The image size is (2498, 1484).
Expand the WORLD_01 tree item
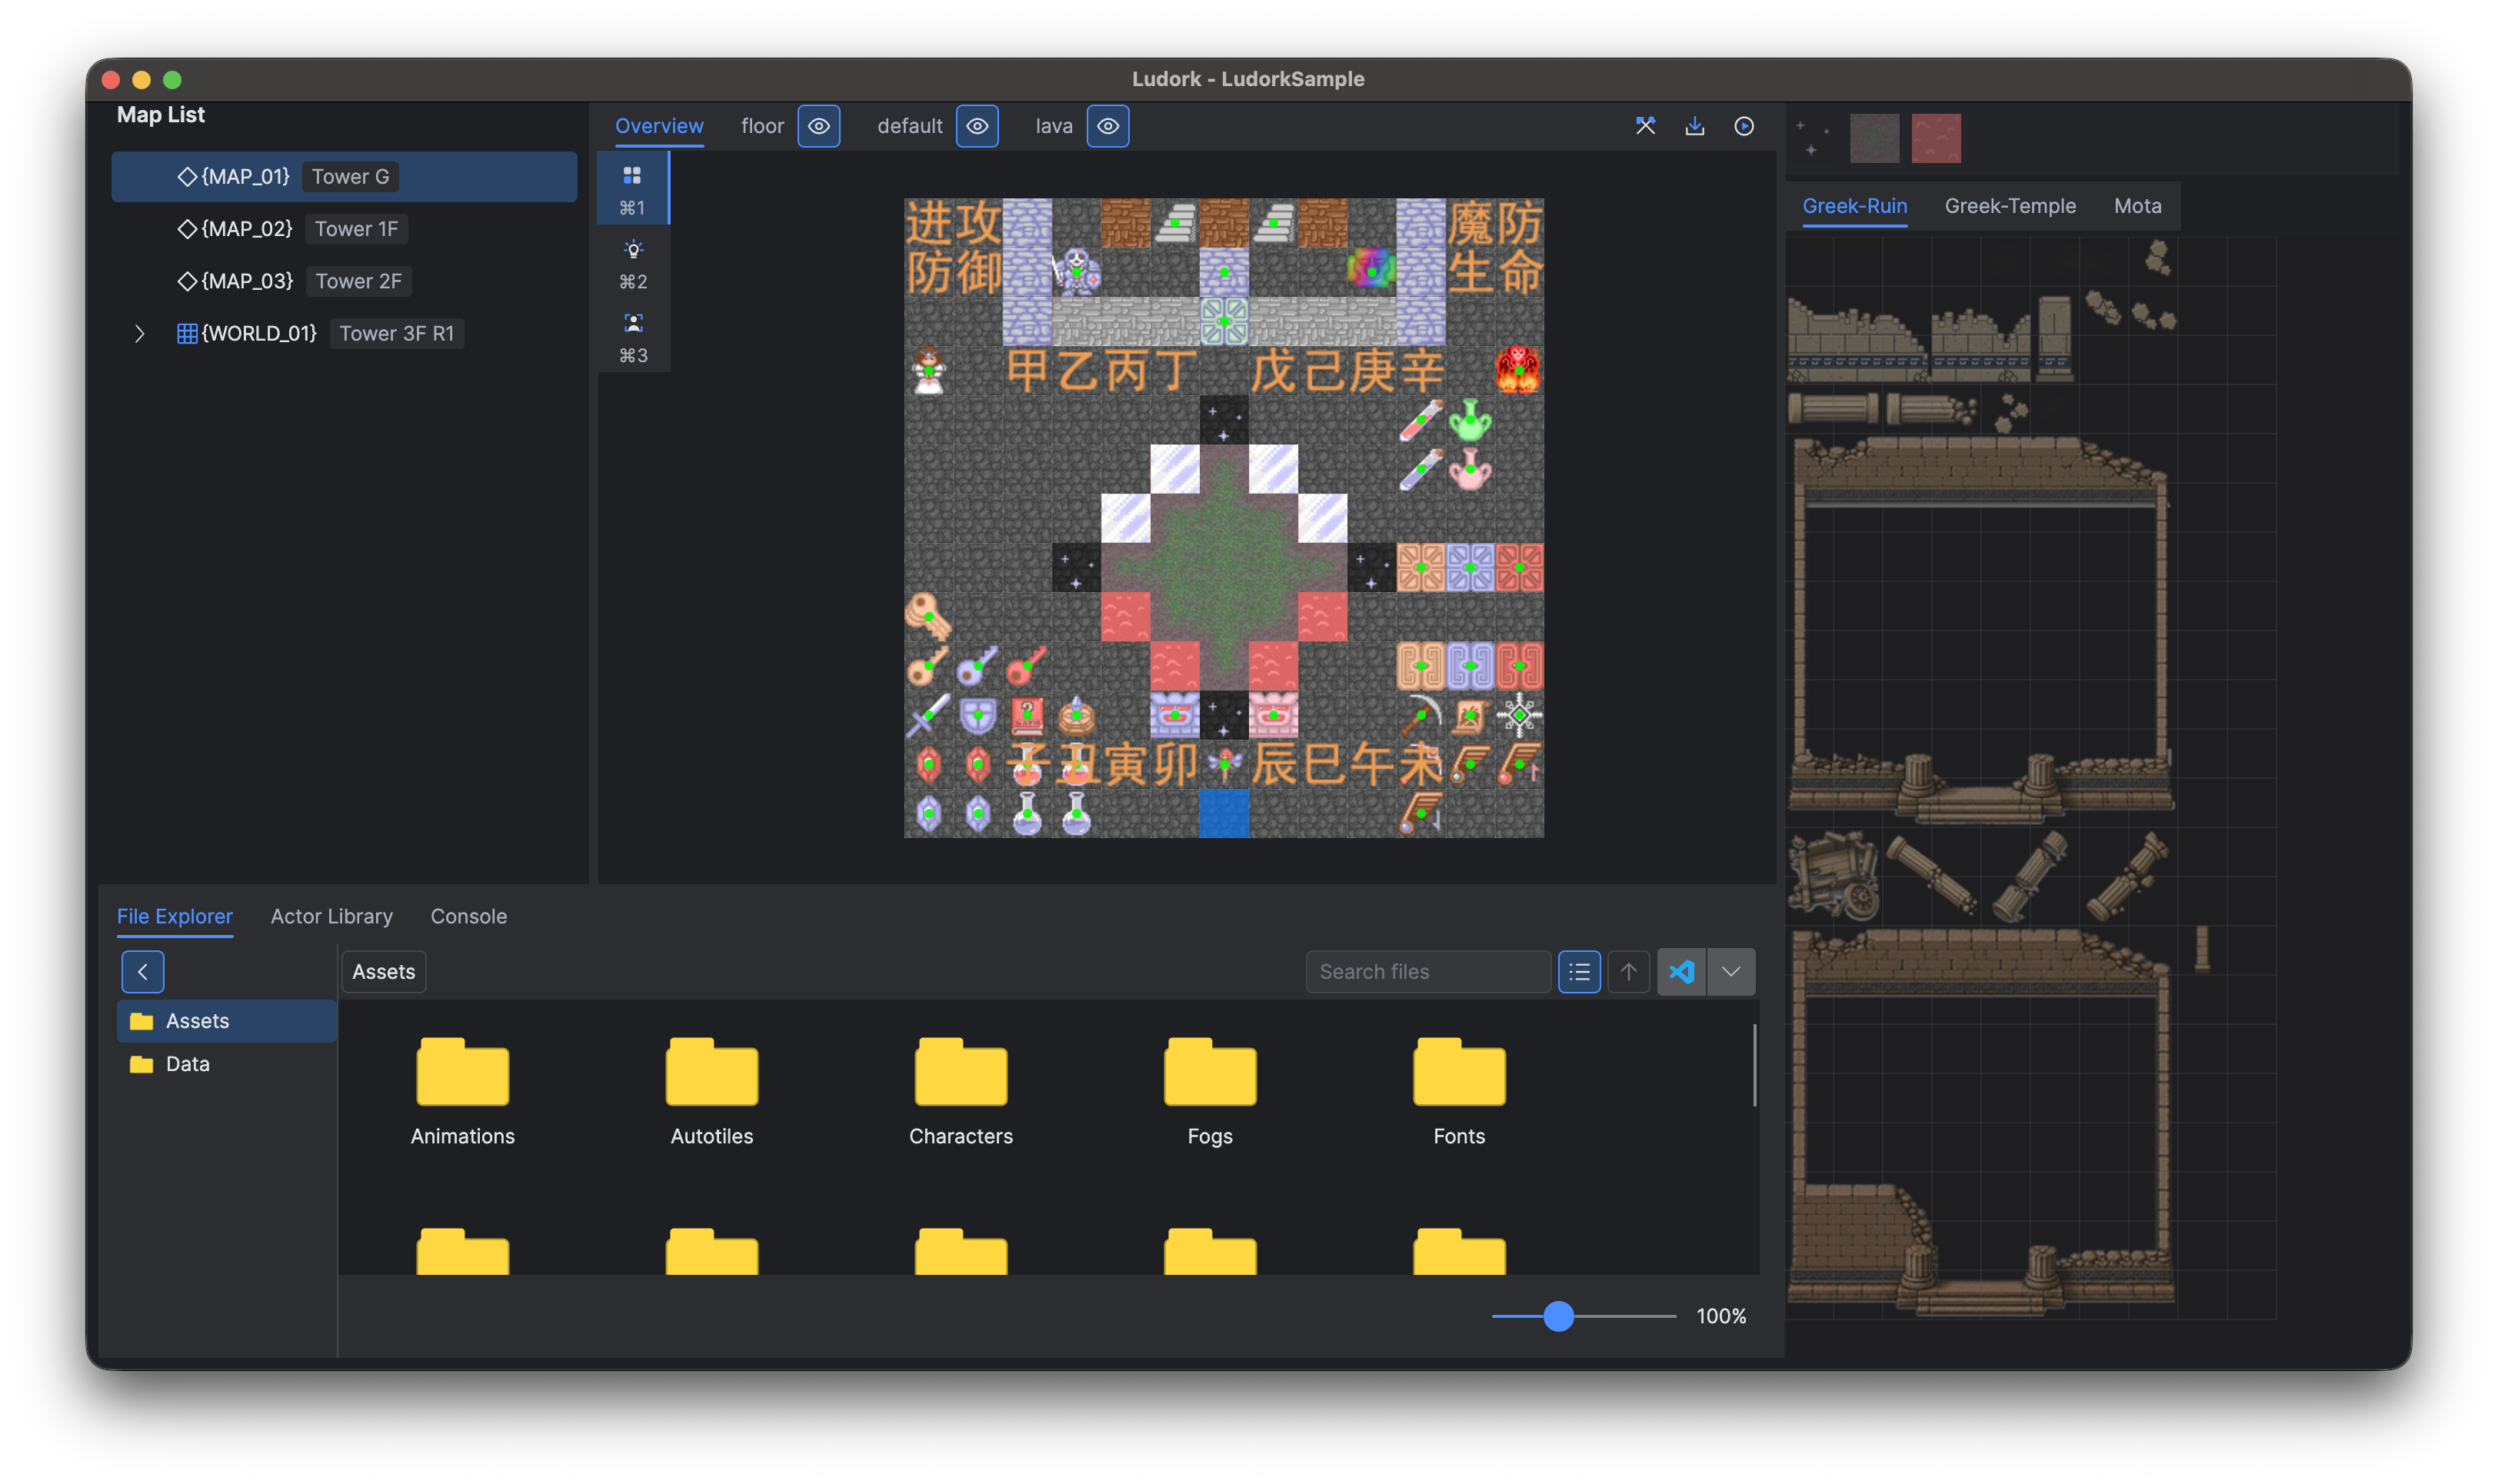(140, 334)
